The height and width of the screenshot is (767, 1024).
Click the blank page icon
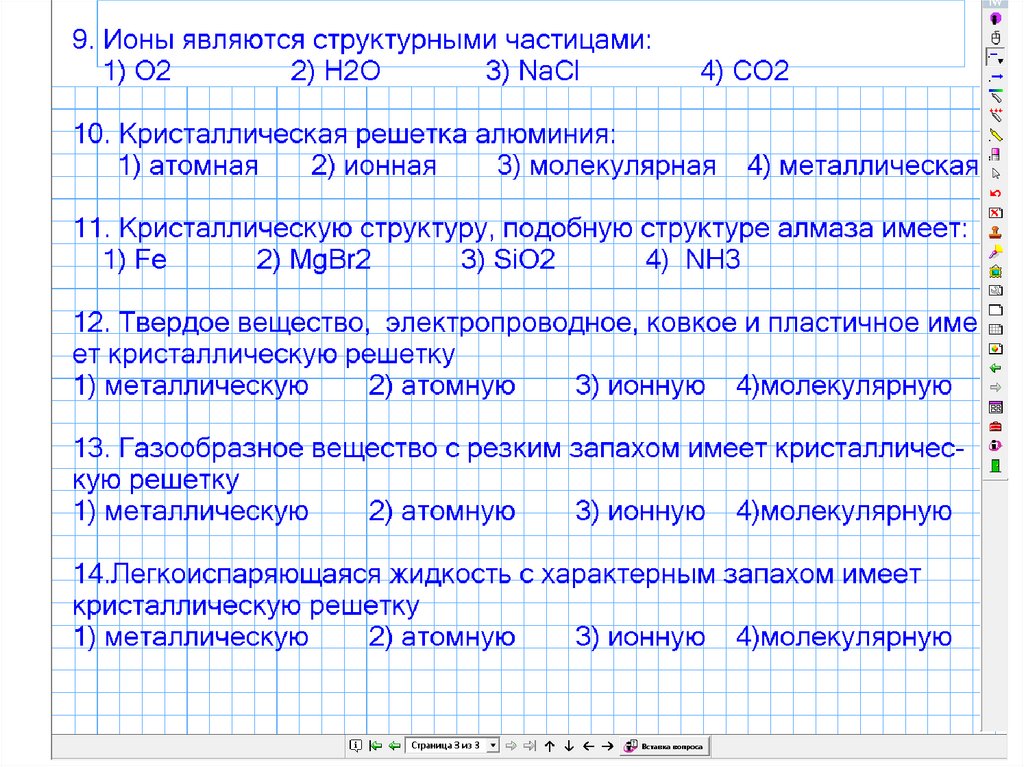coord(995,310)
